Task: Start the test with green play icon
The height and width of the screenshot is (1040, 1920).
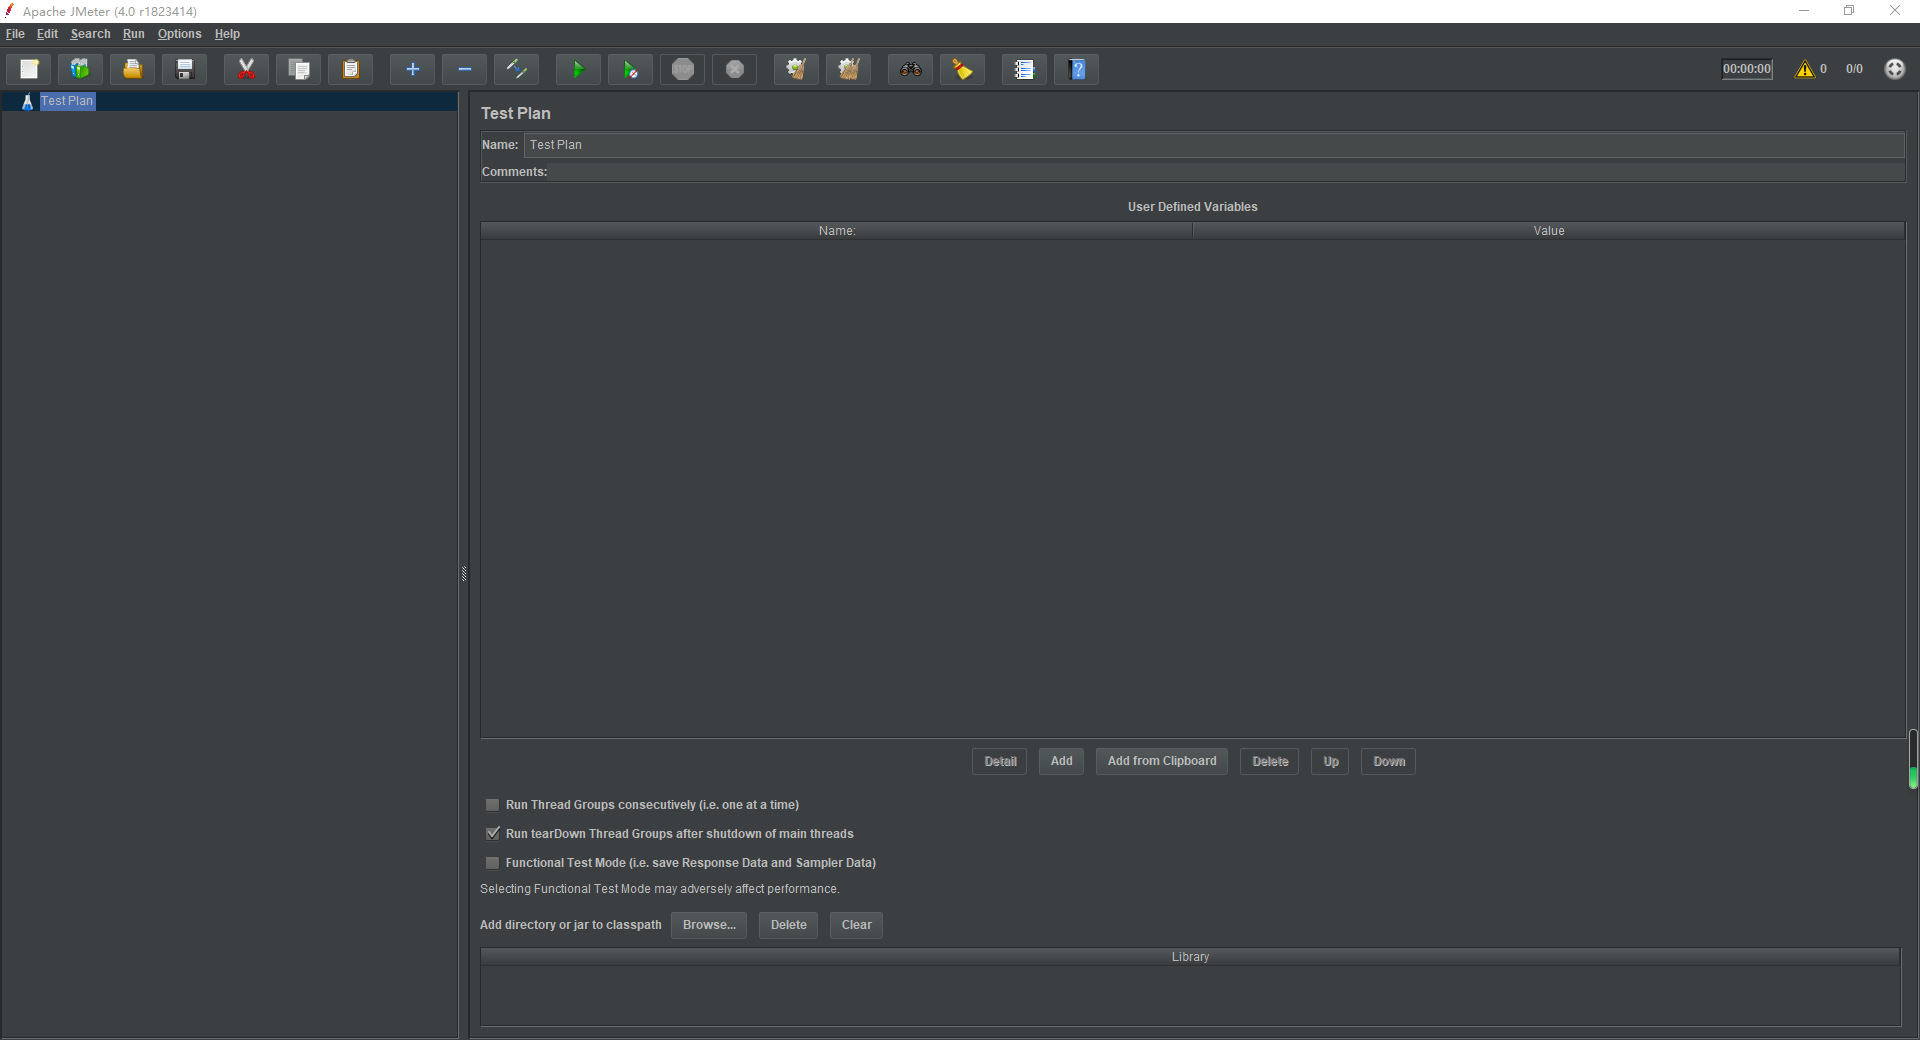Action: tap(578, 69)
